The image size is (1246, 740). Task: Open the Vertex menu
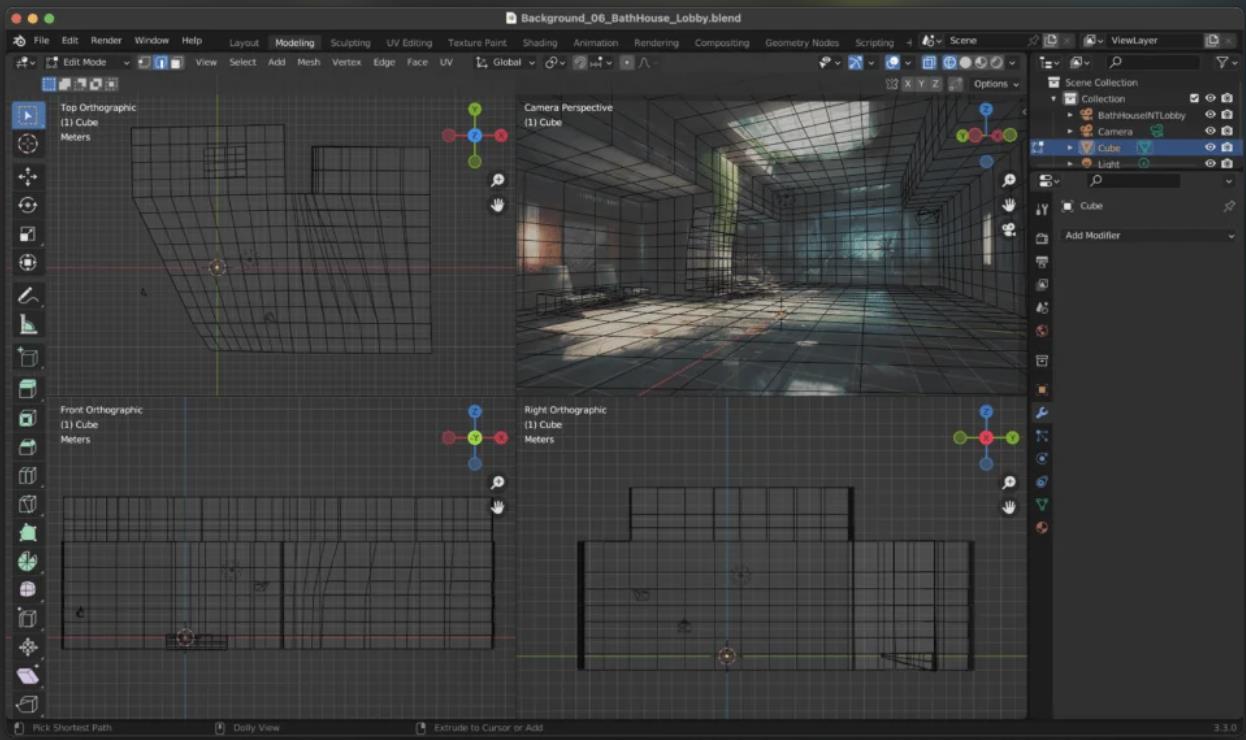pyautogui.click(x=346, y=62)
